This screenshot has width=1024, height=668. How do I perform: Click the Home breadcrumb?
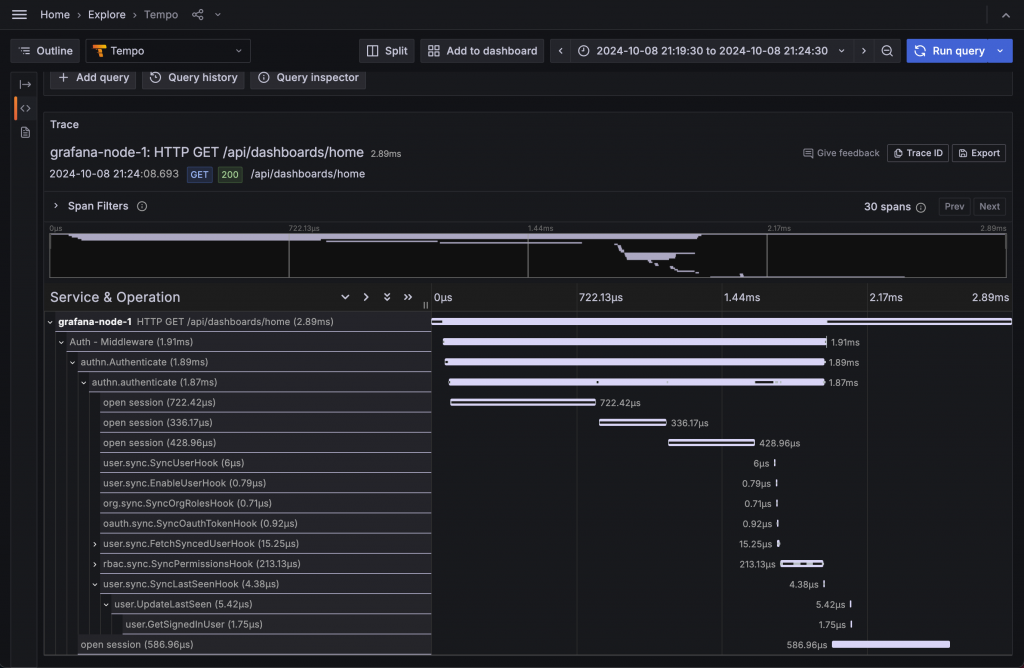point(55,14)
